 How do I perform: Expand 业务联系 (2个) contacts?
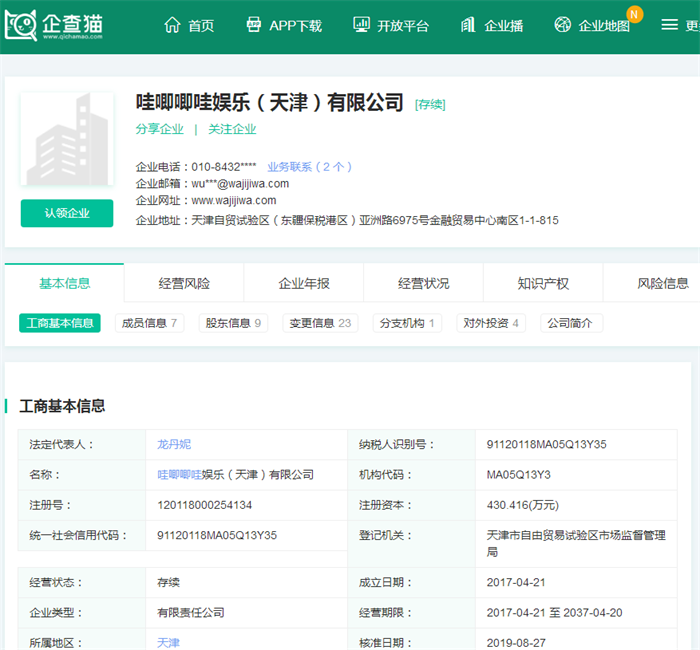tap(309, 167)
